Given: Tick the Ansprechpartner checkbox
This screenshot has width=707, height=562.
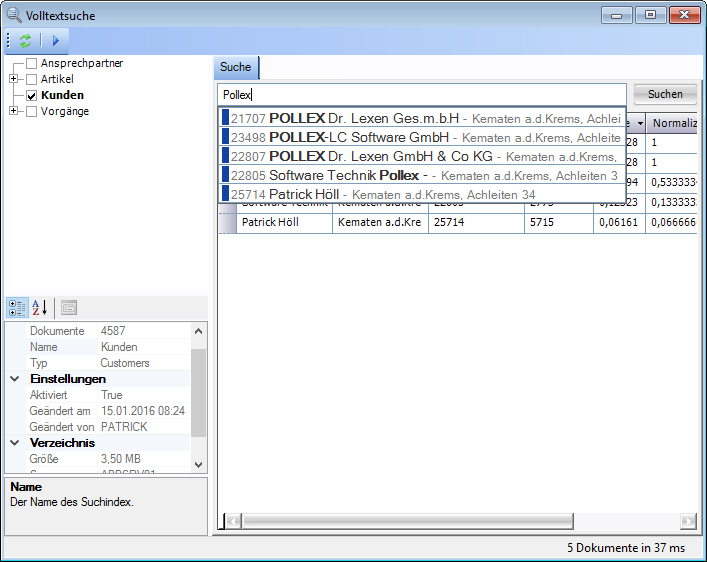Looking at the screenshot, I should click(32, 64).
